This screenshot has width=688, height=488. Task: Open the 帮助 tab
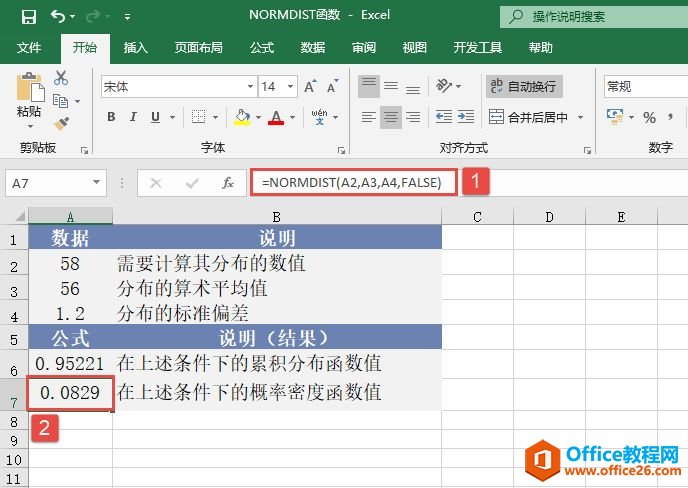(540, 47)
